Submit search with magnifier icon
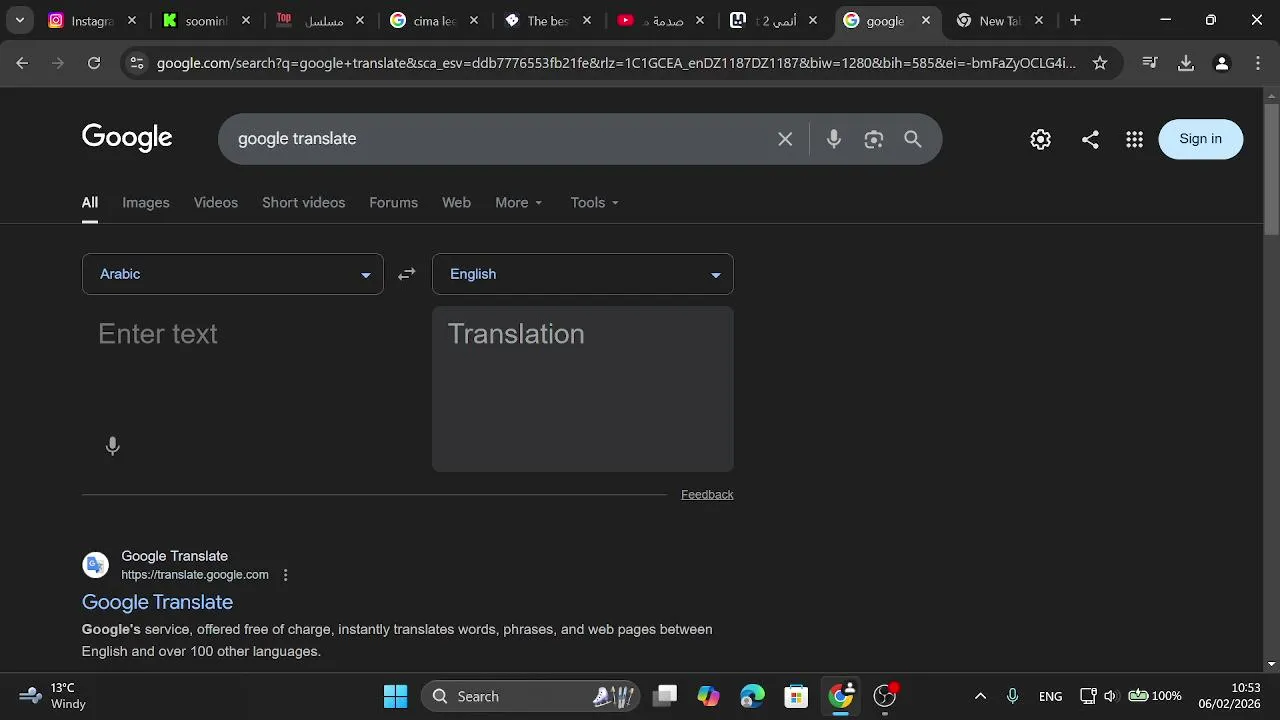1280x720 pixels. pos(913,139)
